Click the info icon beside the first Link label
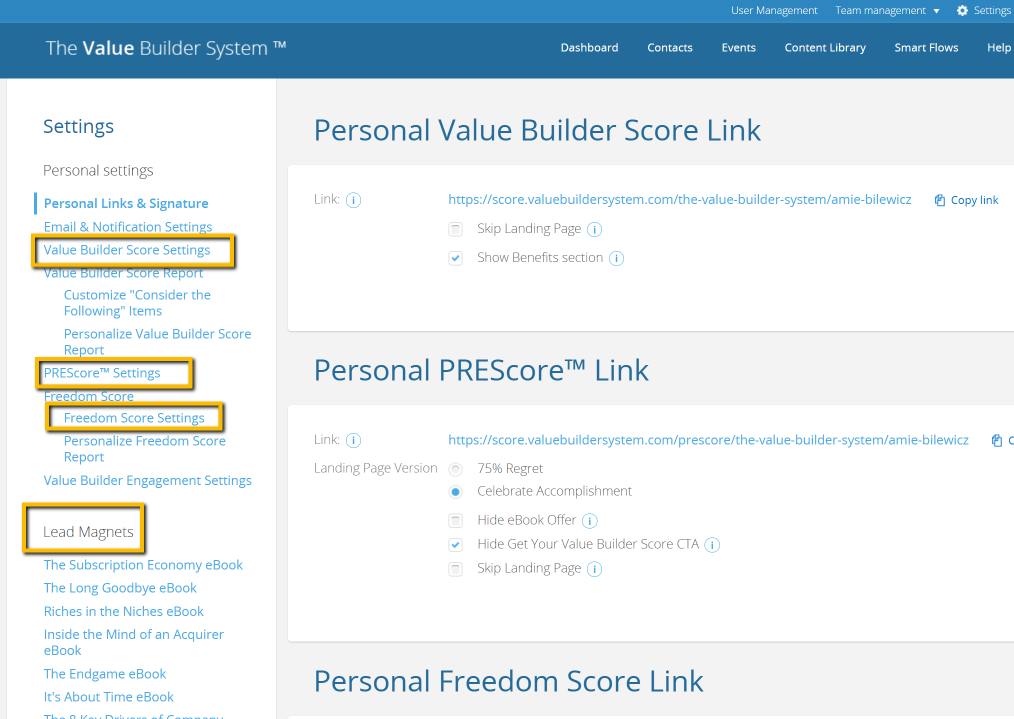The width and height of the screenshot is (1014, 719). coord(355,199)
